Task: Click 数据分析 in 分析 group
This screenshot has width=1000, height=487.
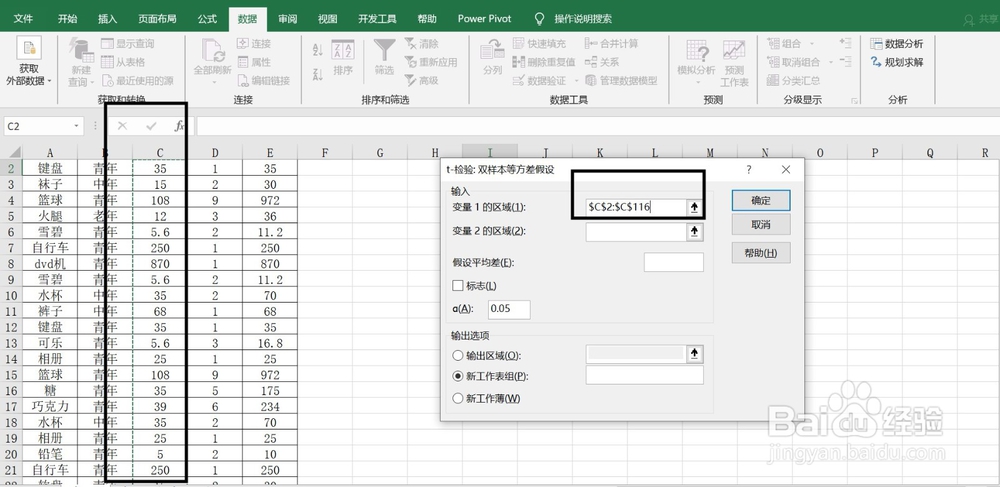Action: tap(897, 43)
